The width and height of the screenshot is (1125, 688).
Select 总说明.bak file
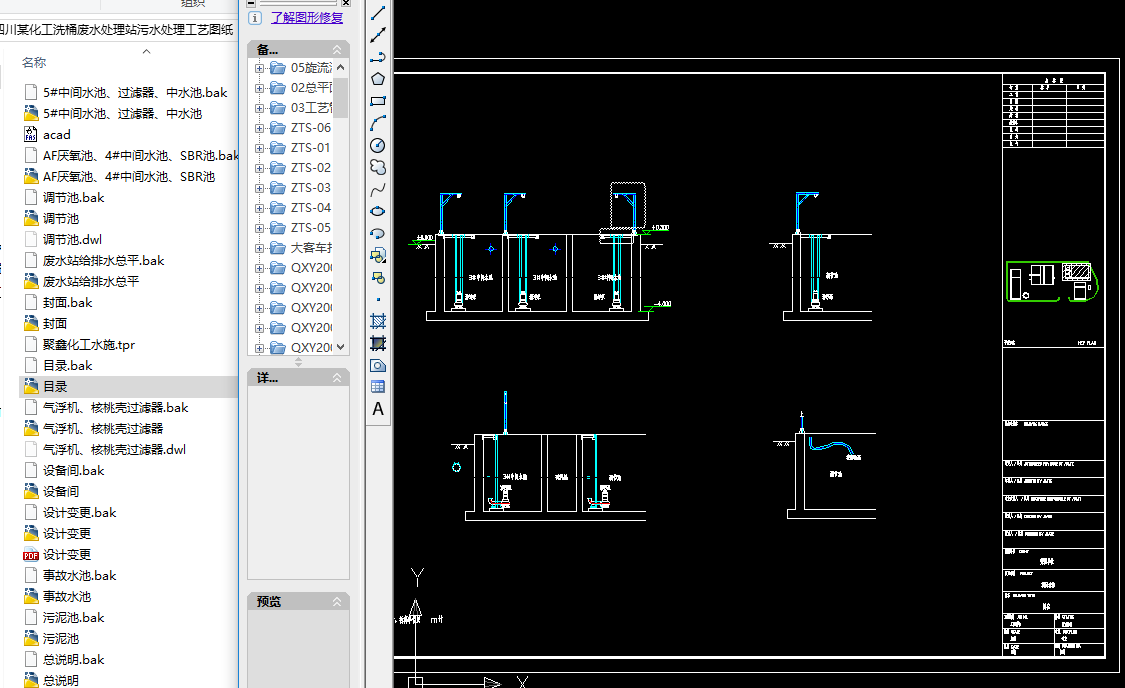(73, 659)
